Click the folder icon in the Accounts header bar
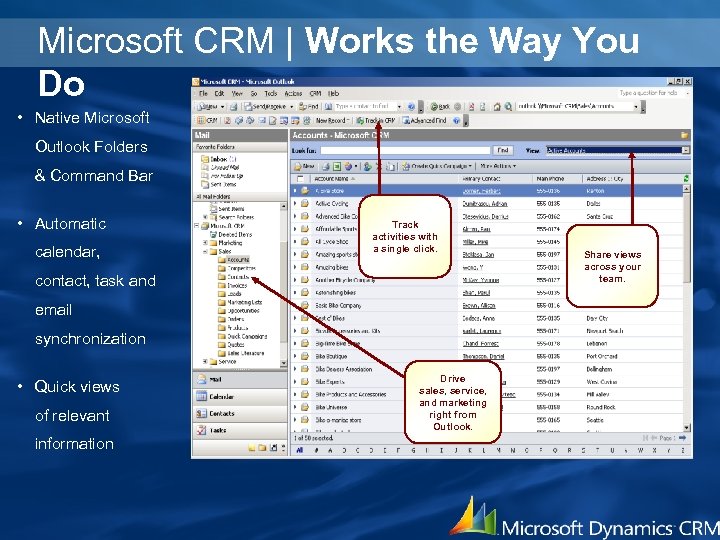 pyautogui.click(x=684, y=135)
